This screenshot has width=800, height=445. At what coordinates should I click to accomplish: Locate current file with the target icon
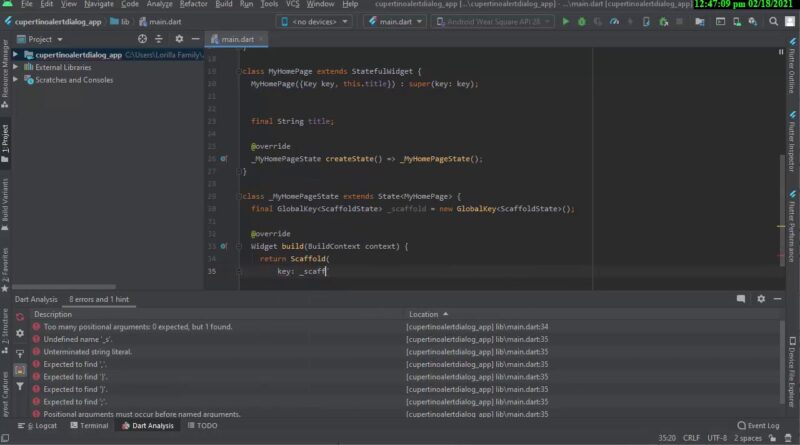coord(142,39)
